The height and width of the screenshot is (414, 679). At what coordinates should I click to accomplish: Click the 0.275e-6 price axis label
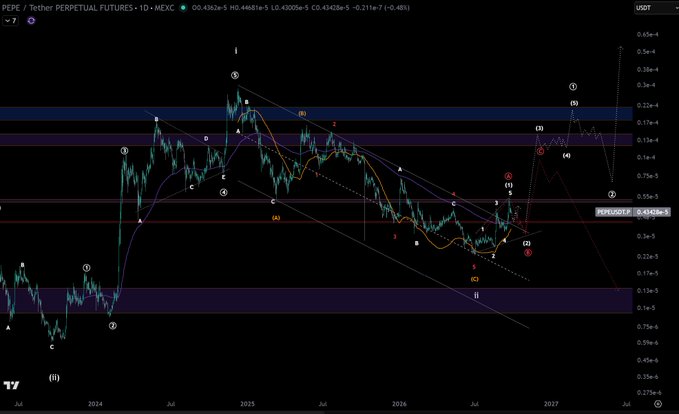(649, 392)
